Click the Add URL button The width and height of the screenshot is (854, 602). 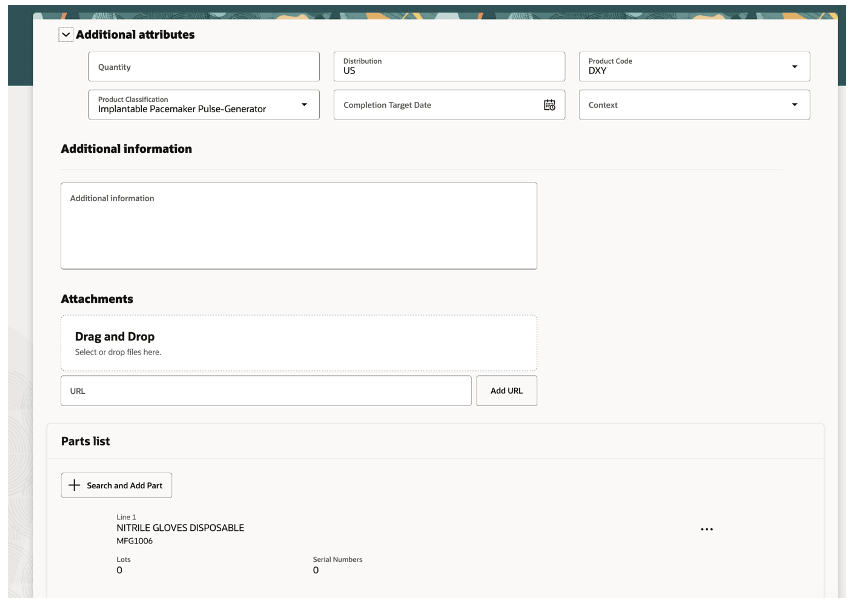pyautogui.click(x=507, y=391)
